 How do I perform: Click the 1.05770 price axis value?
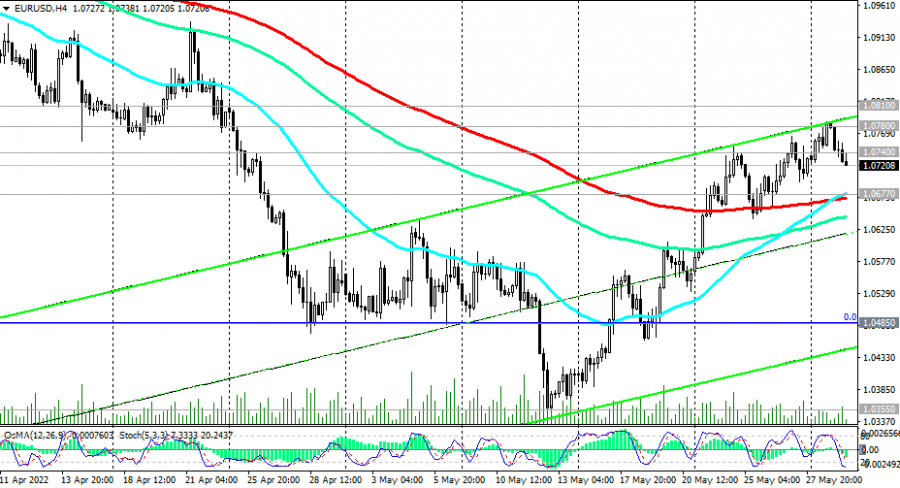tap(879, 262)
